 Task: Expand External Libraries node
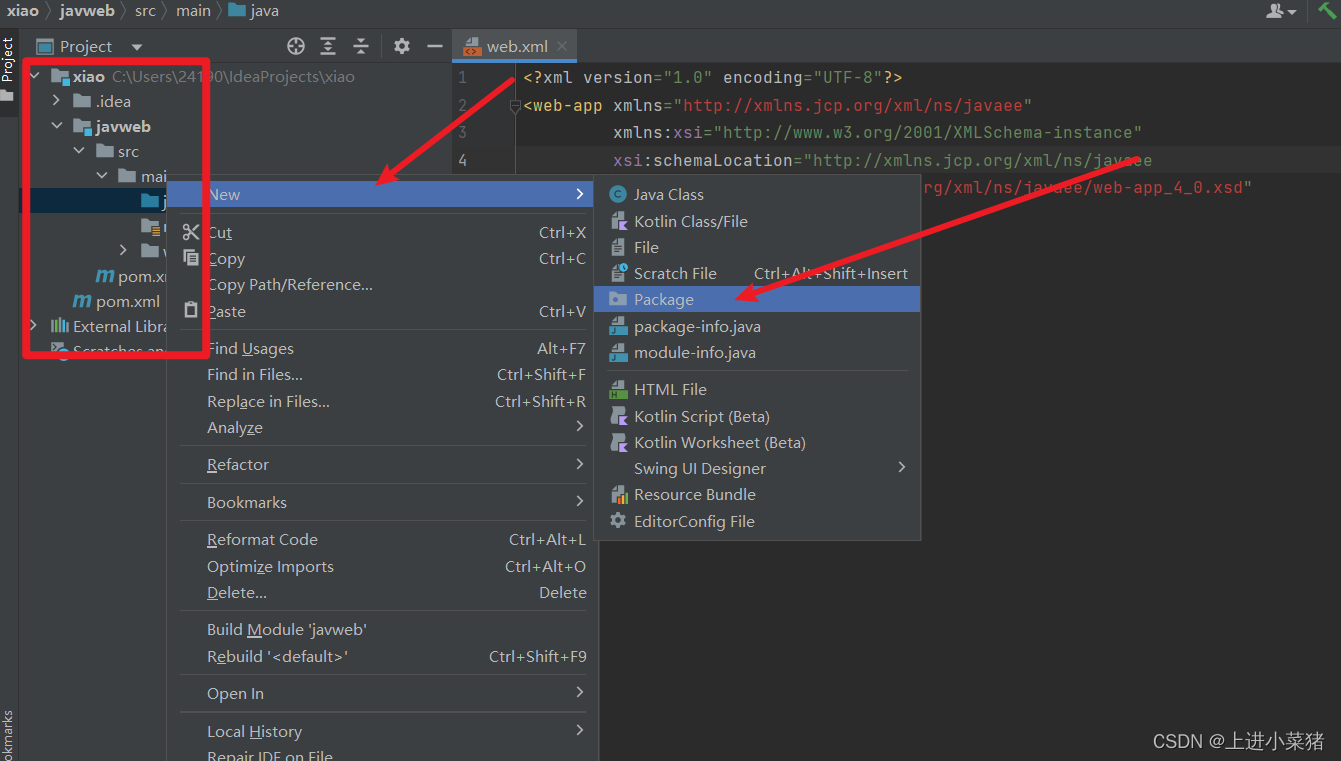point(34,326)
